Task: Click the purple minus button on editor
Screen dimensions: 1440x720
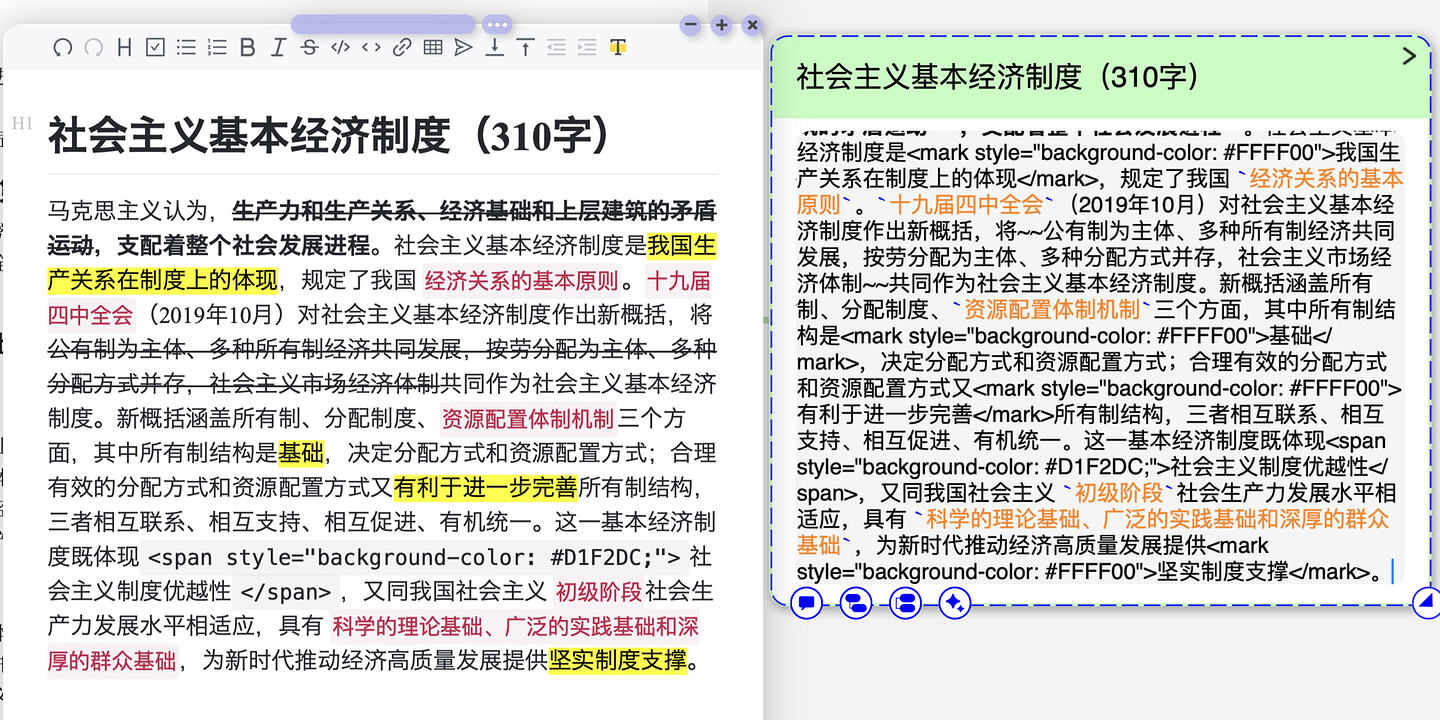Action: pyautogui.click(x=690, y=25)
